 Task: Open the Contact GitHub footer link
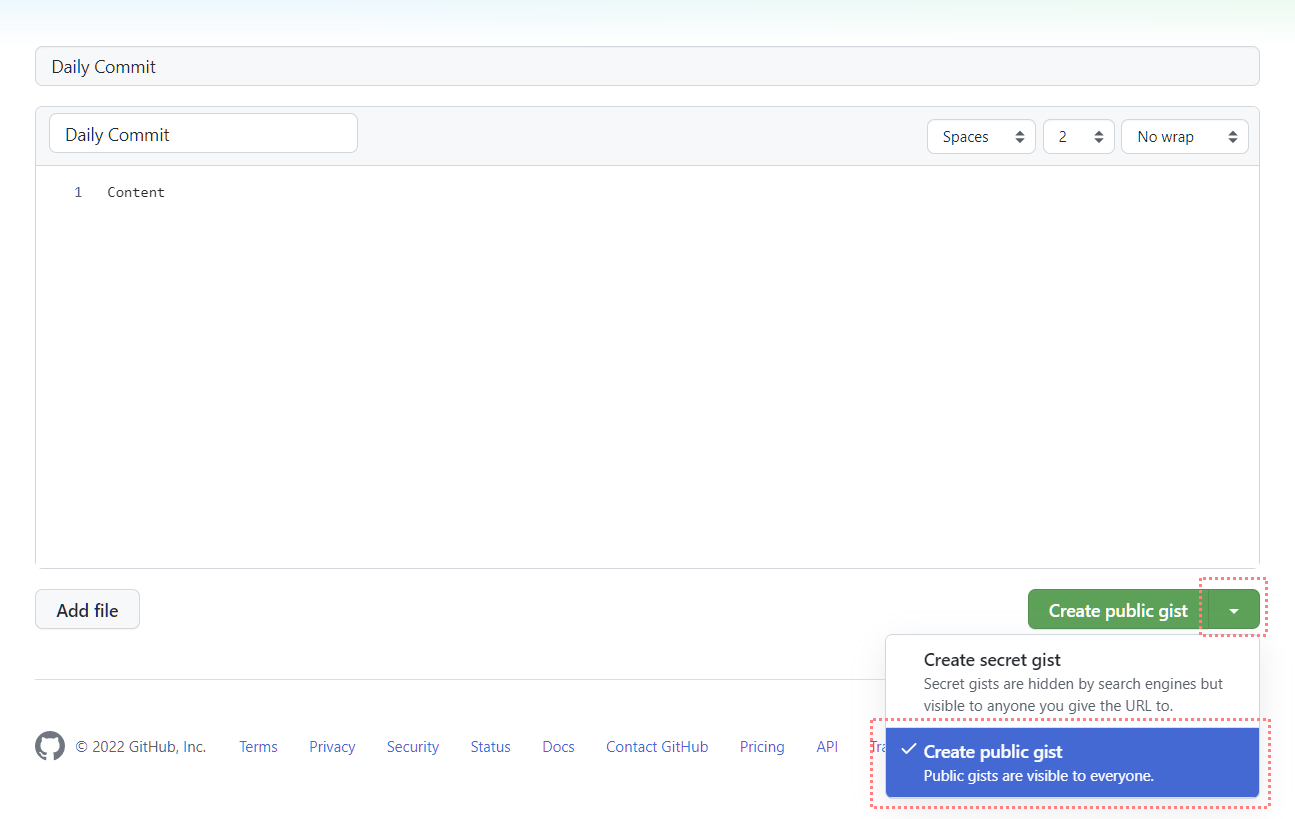pyautogui.click(x=657, y=747)
